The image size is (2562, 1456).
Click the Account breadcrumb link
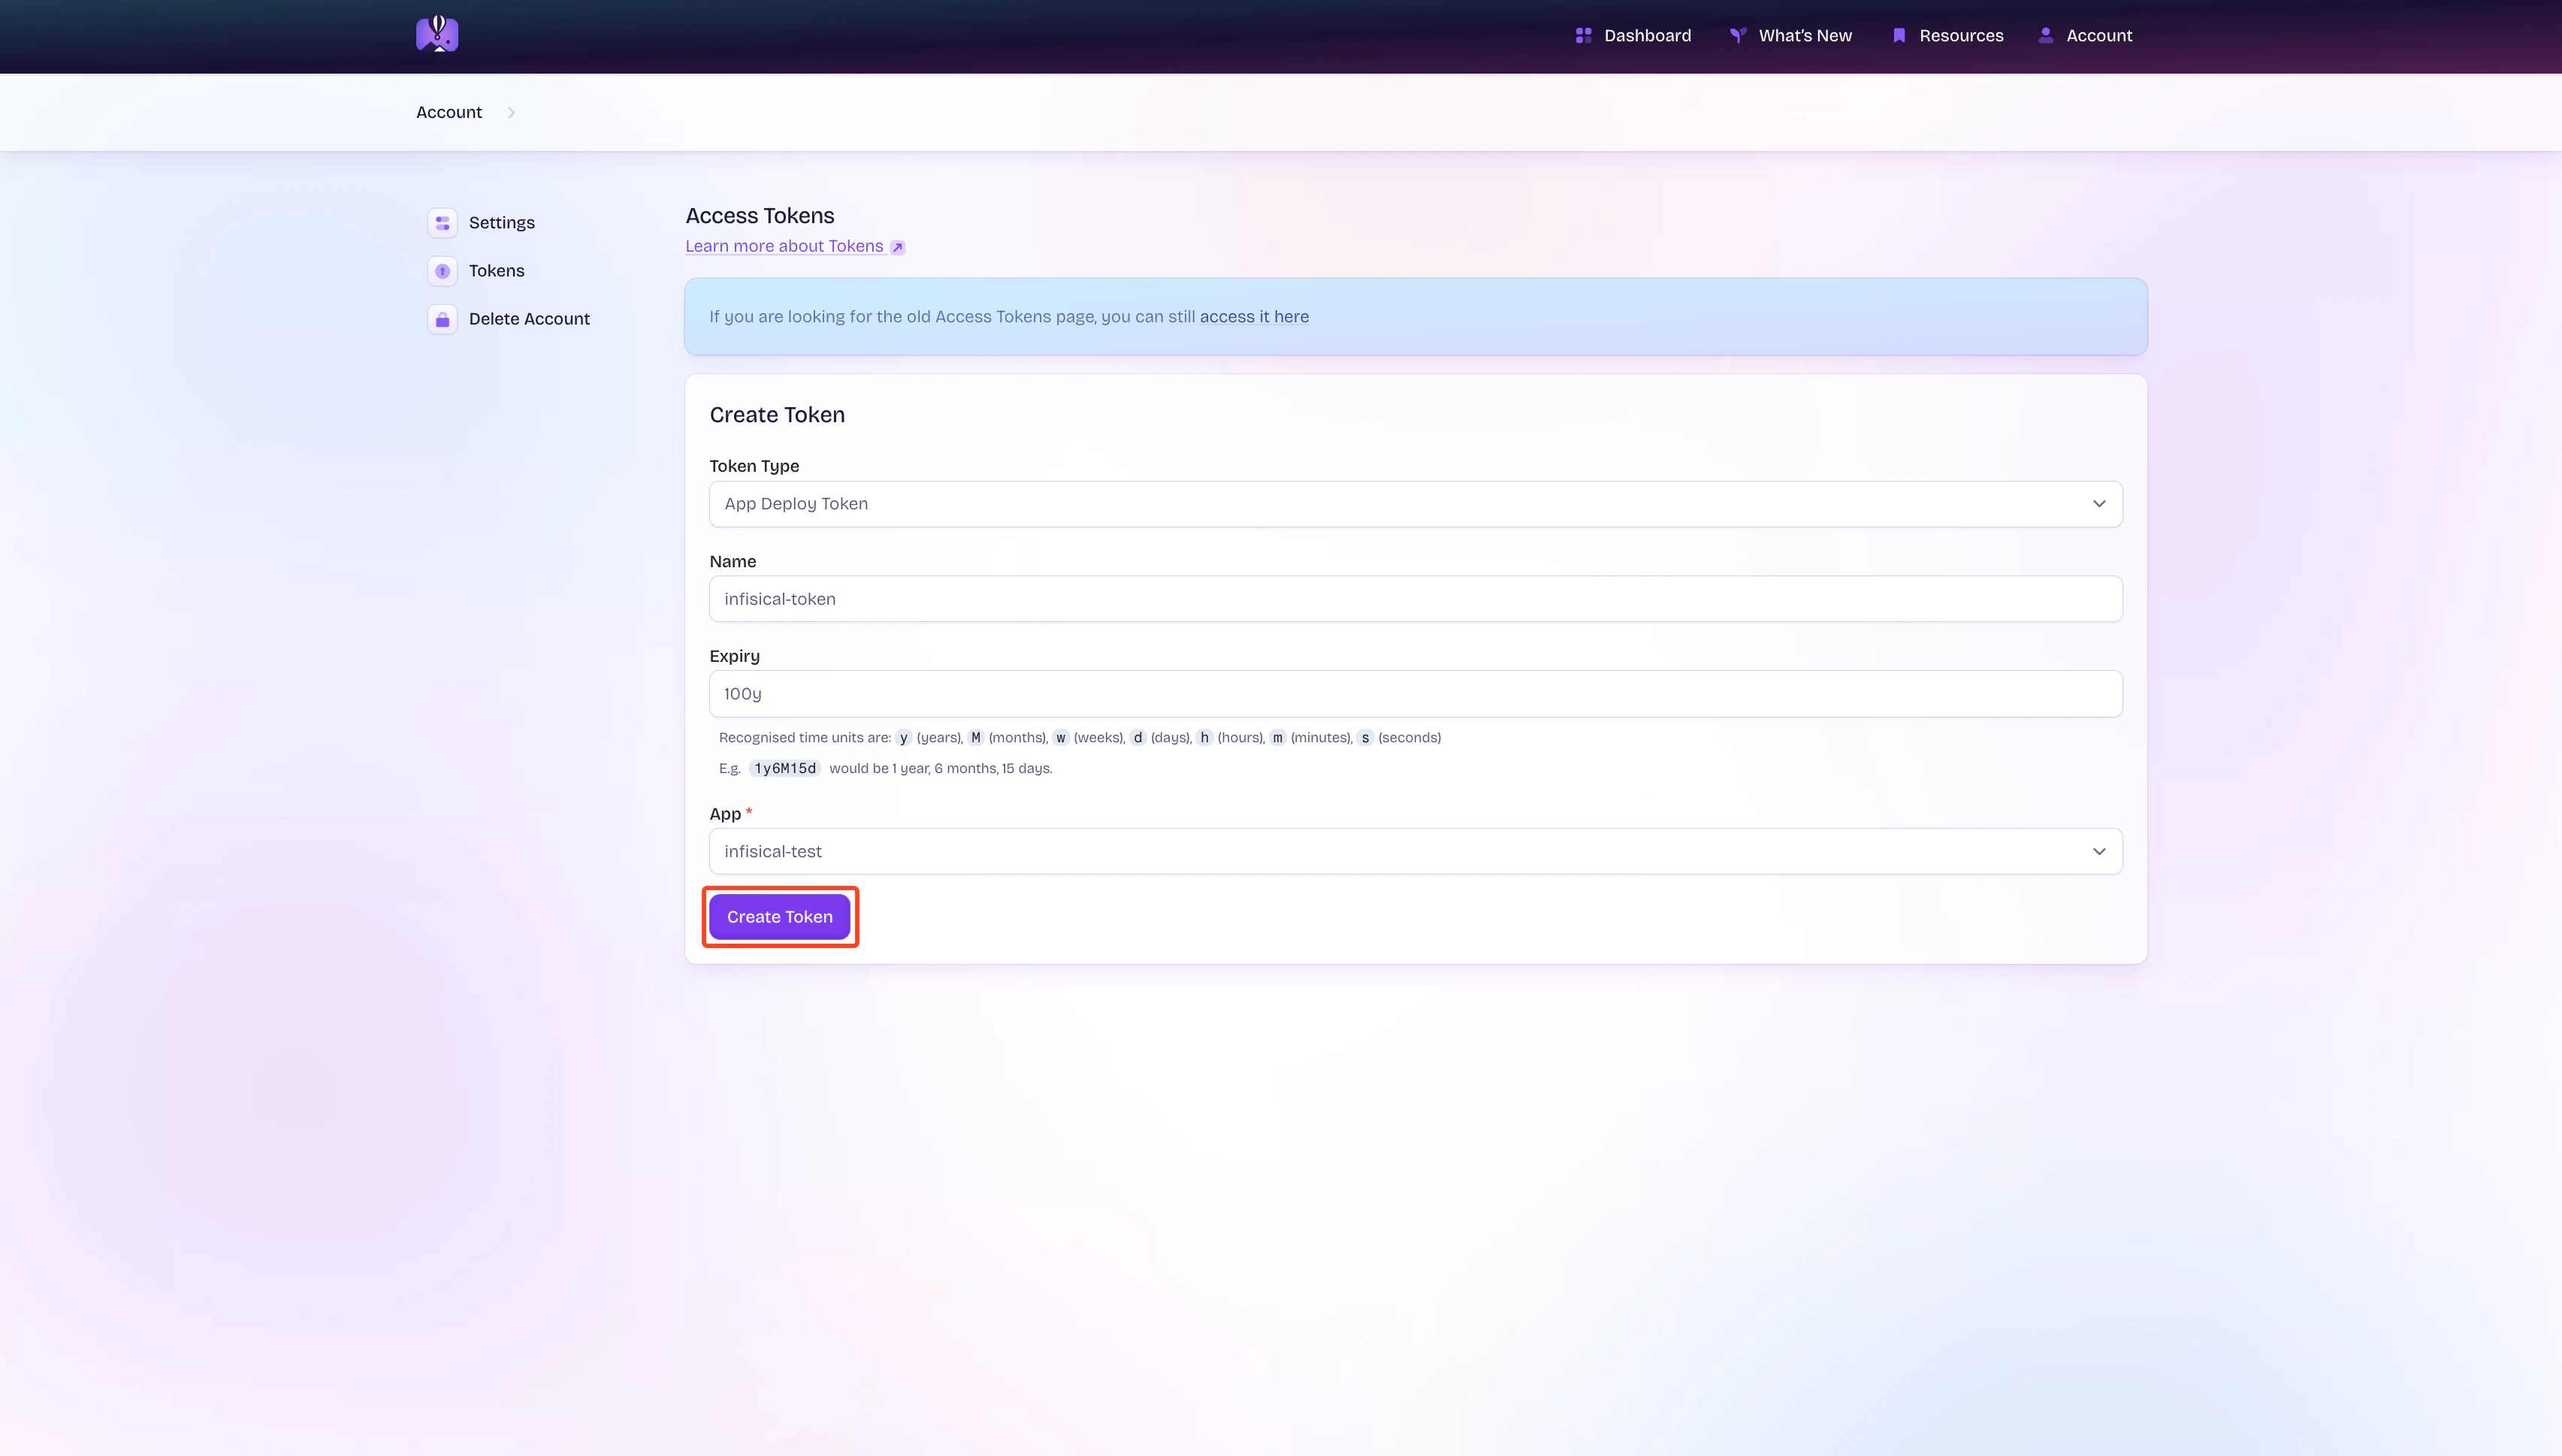[449, 113]
